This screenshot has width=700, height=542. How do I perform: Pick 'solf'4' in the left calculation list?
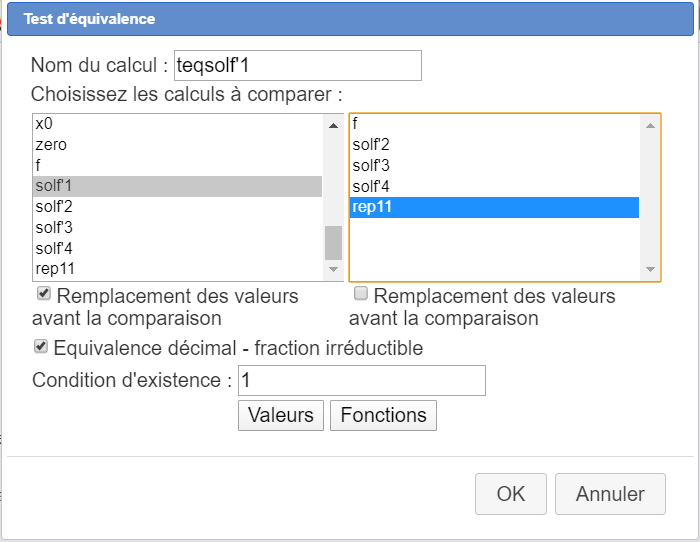54,248
